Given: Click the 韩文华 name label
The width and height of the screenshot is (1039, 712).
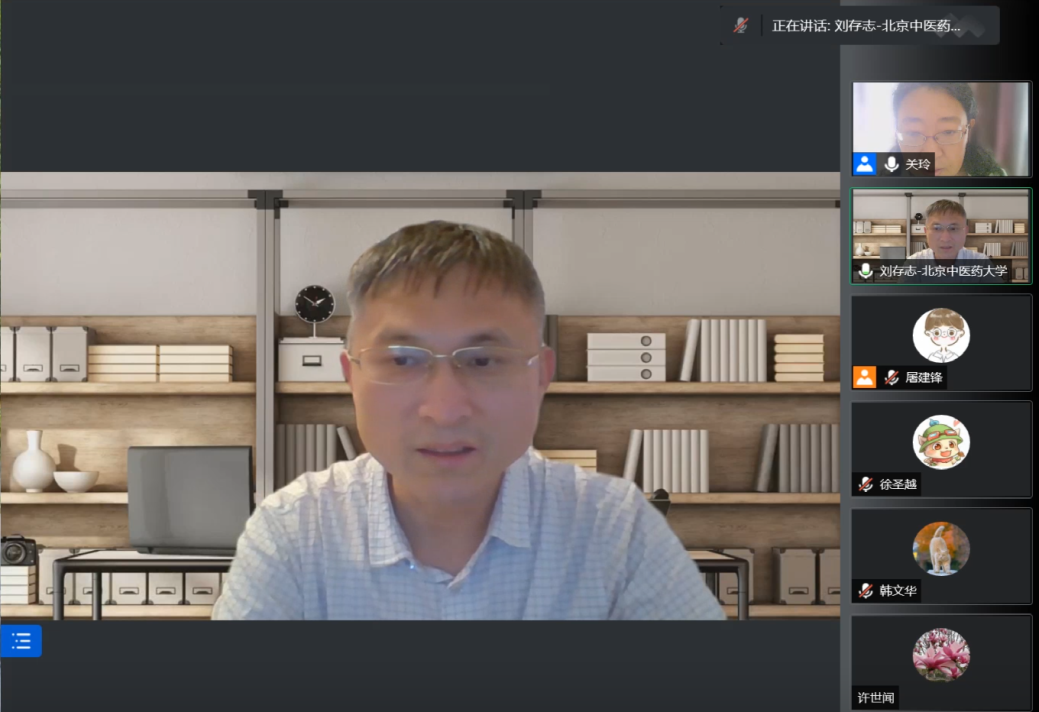Looking at the screenshot, I should [898, 590].
